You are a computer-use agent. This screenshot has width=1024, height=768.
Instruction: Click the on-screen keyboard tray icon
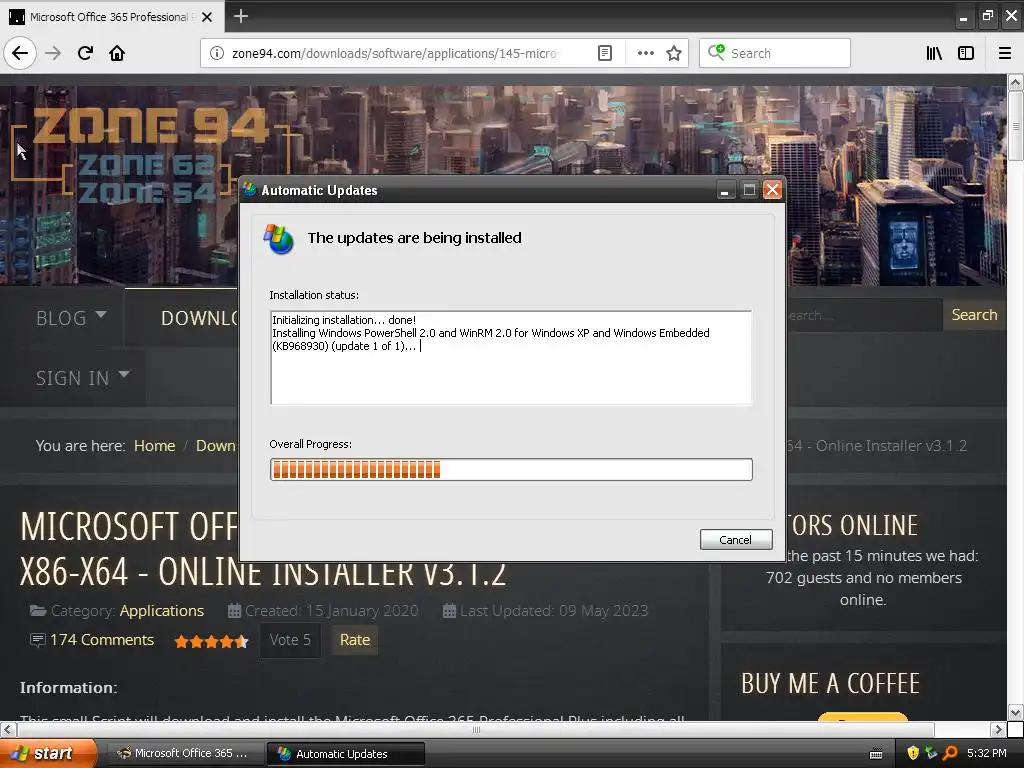tap(876, 754)
